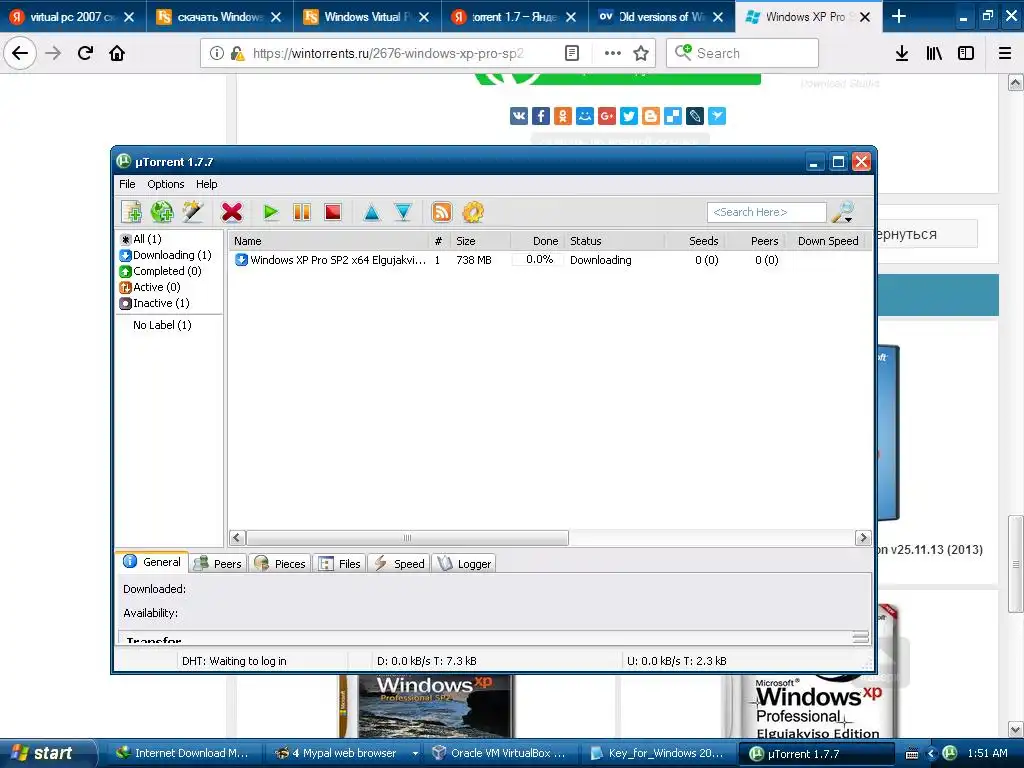This screenshot has height=768, width=1024.
Task: Open RSS Downloader orange feed icon
Action: click(441, 212)
